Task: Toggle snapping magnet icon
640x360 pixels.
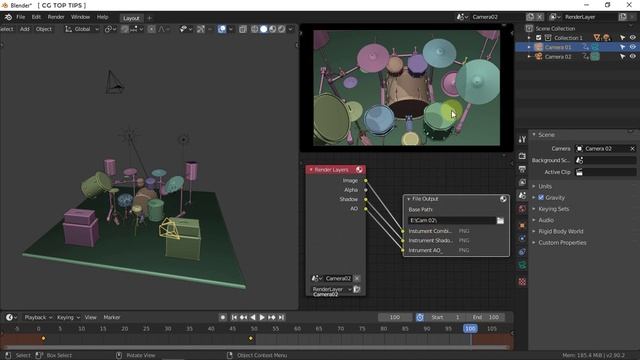Action: click(125, 29)
